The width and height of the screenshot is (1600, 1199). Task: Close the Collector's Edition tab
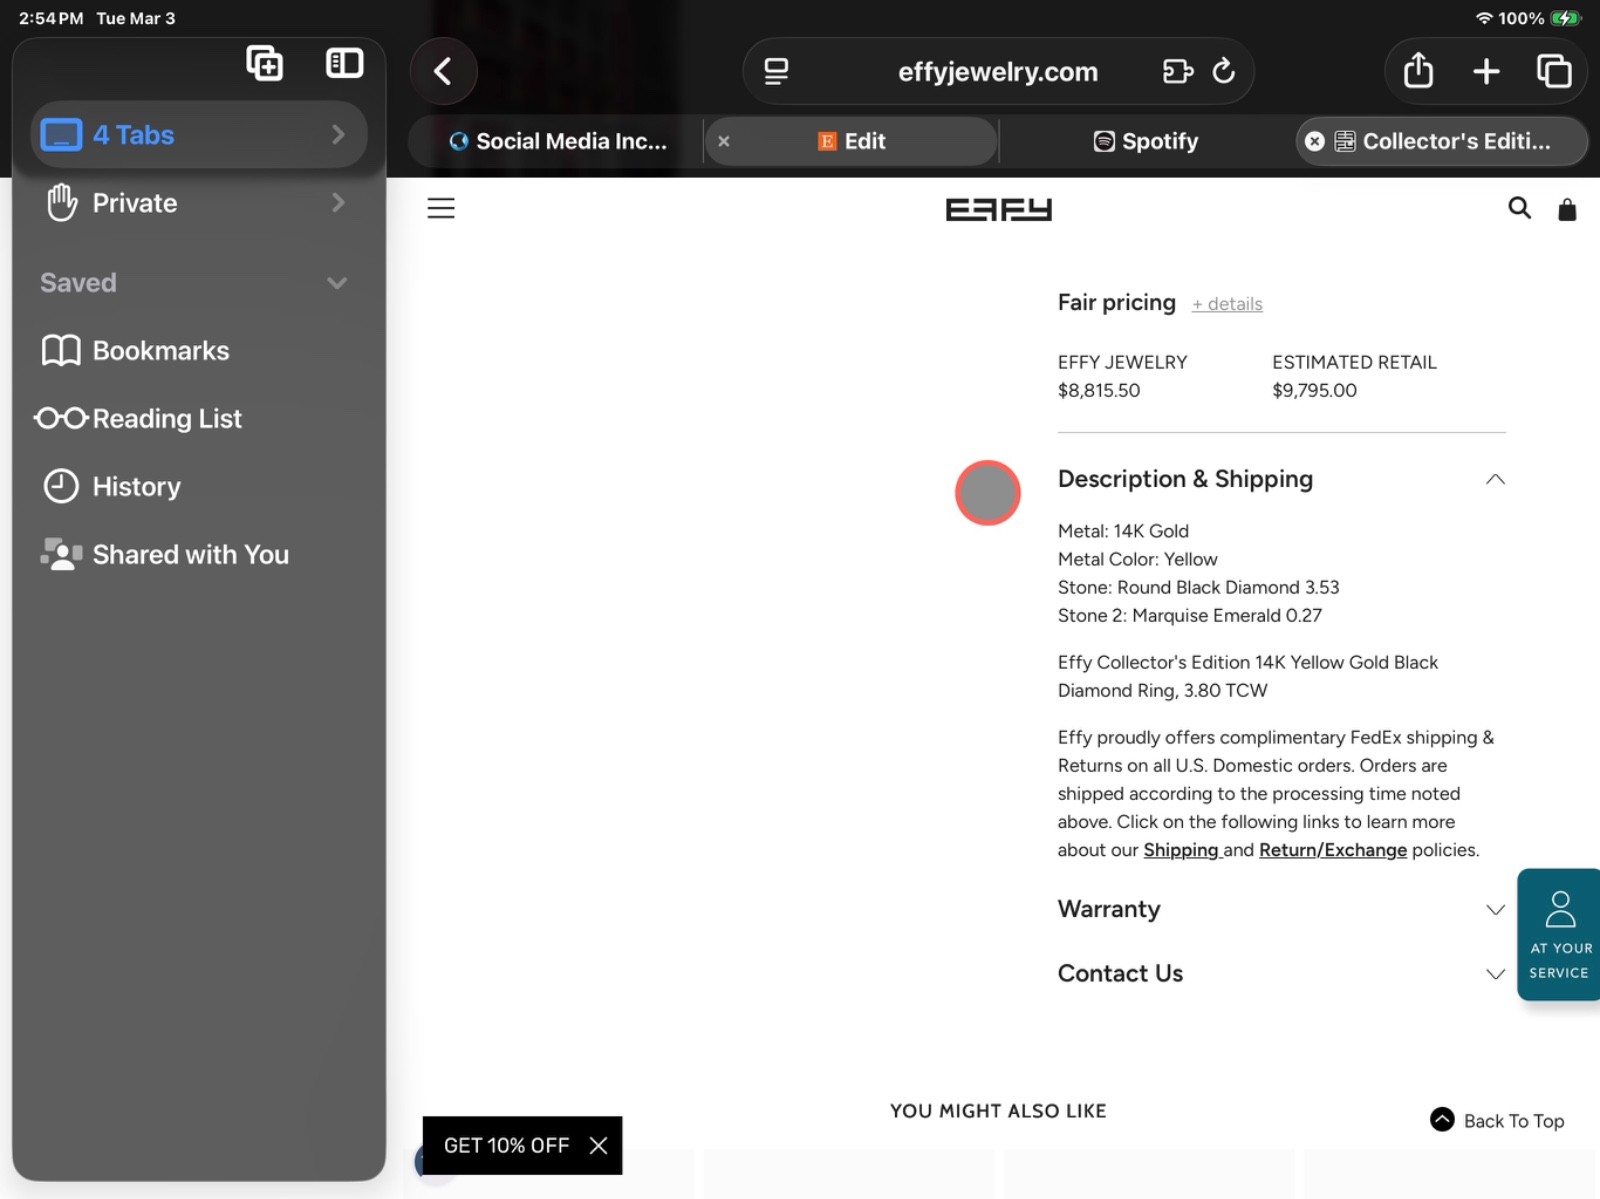pyautogui.click(x=1315, y=141)
